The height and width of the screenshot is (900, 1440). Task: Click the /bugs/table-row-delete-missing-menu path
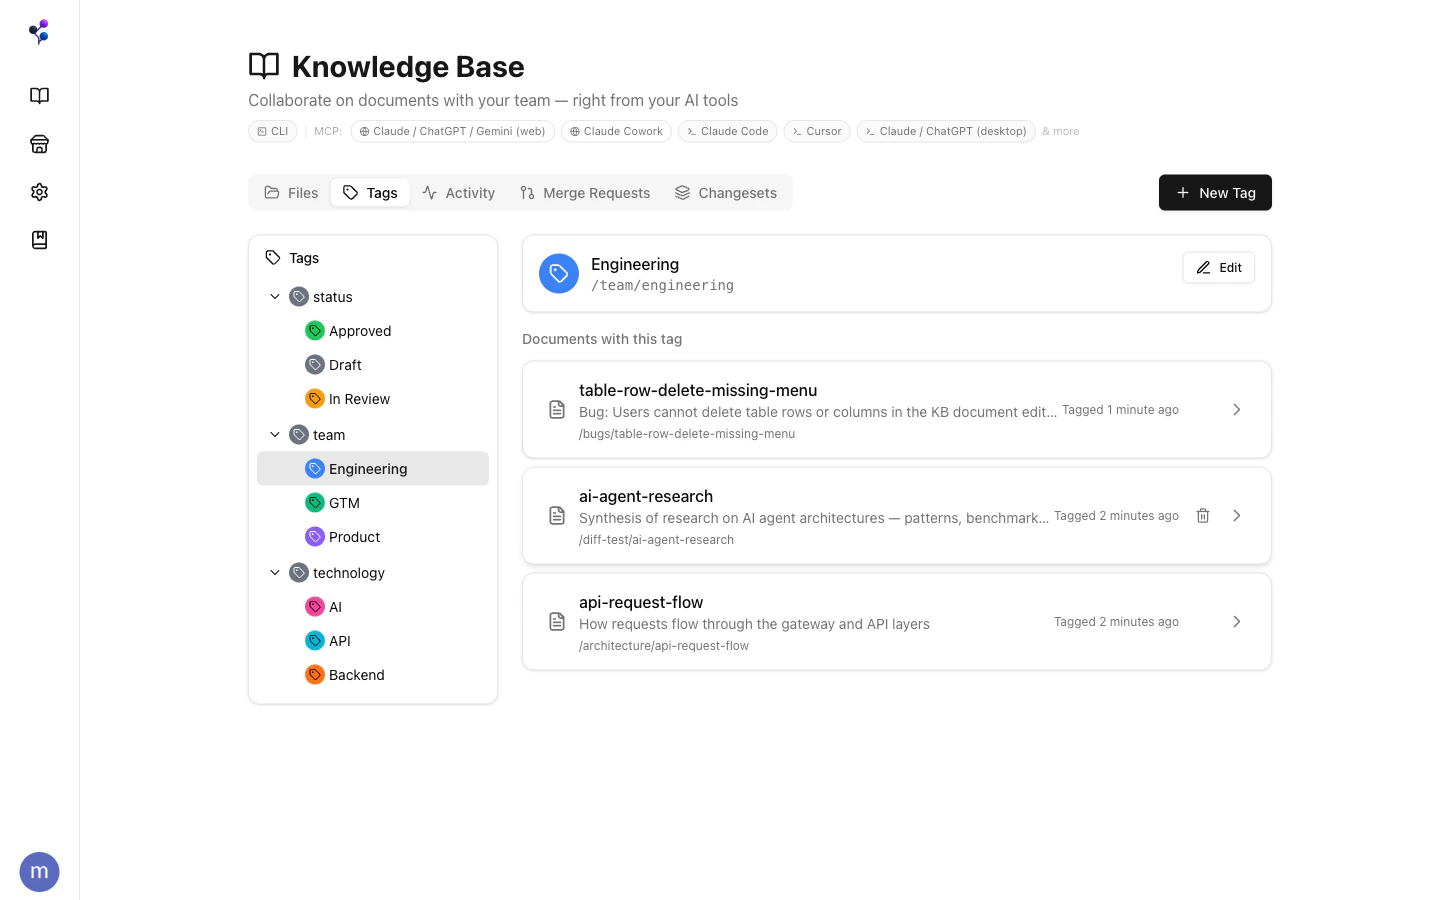point(687,434)
